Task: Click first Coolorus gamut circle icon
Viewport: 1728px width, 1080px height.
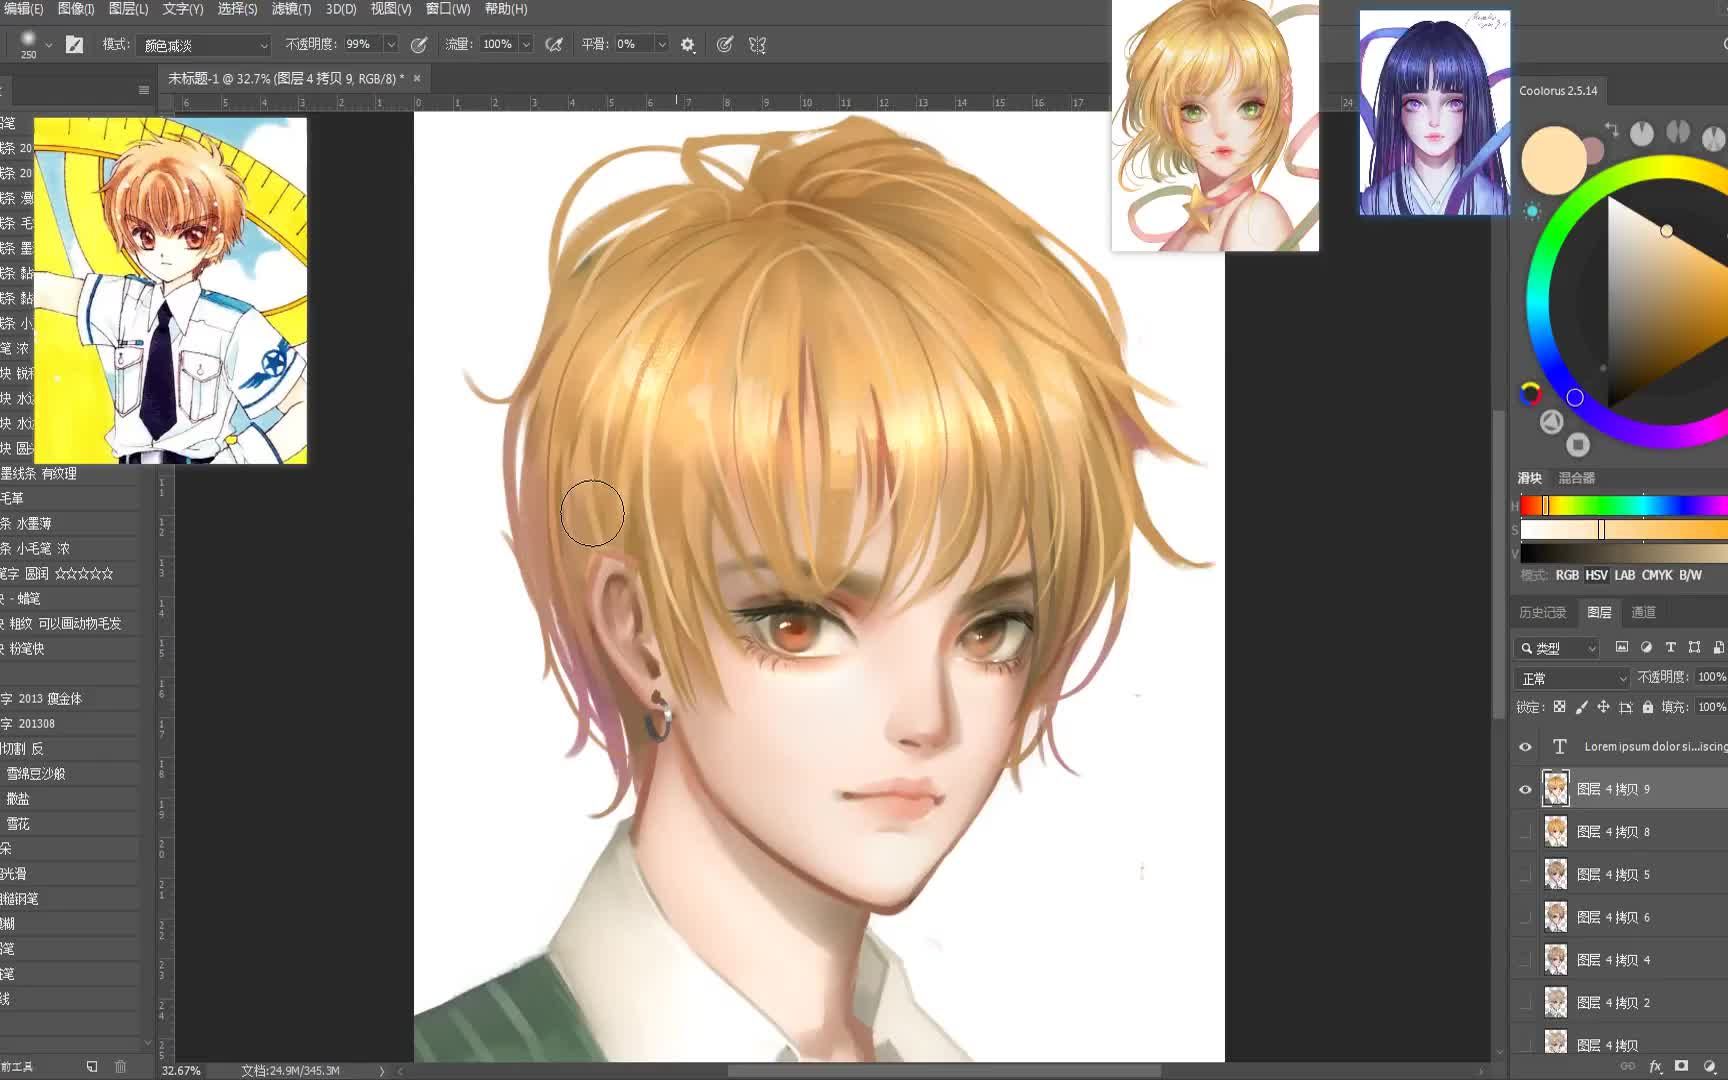Action: click(1642, 133)
